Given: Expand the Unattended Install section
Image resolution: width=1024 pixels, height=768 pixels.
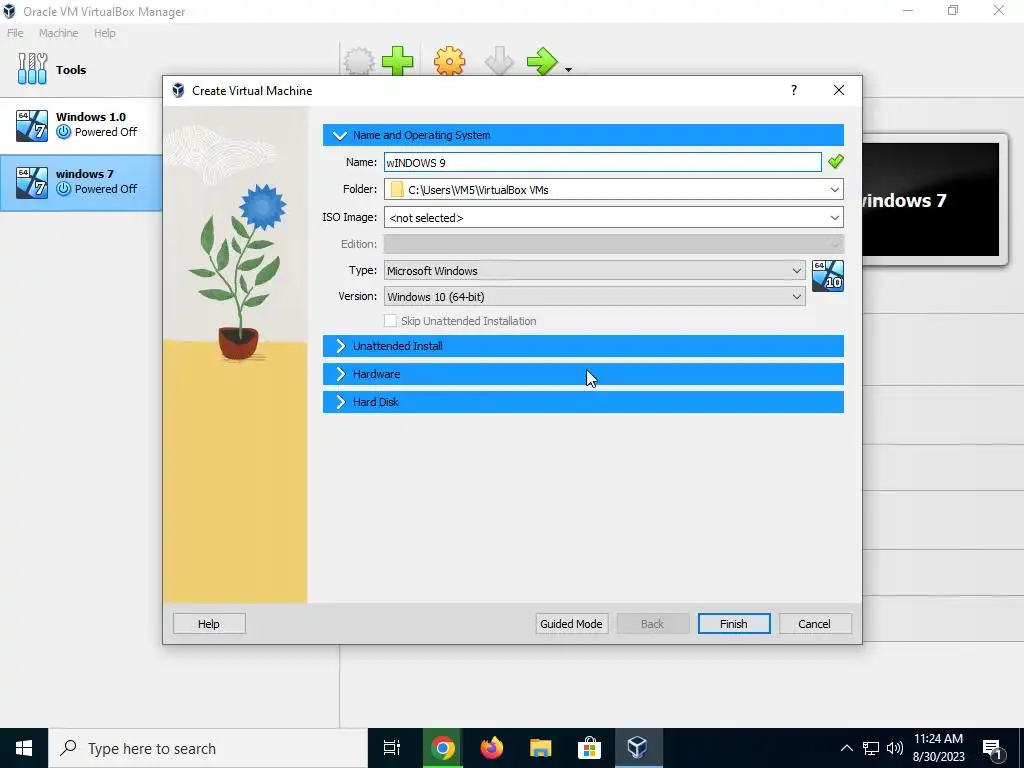Looking at the screenshot, I should point(583,346).
